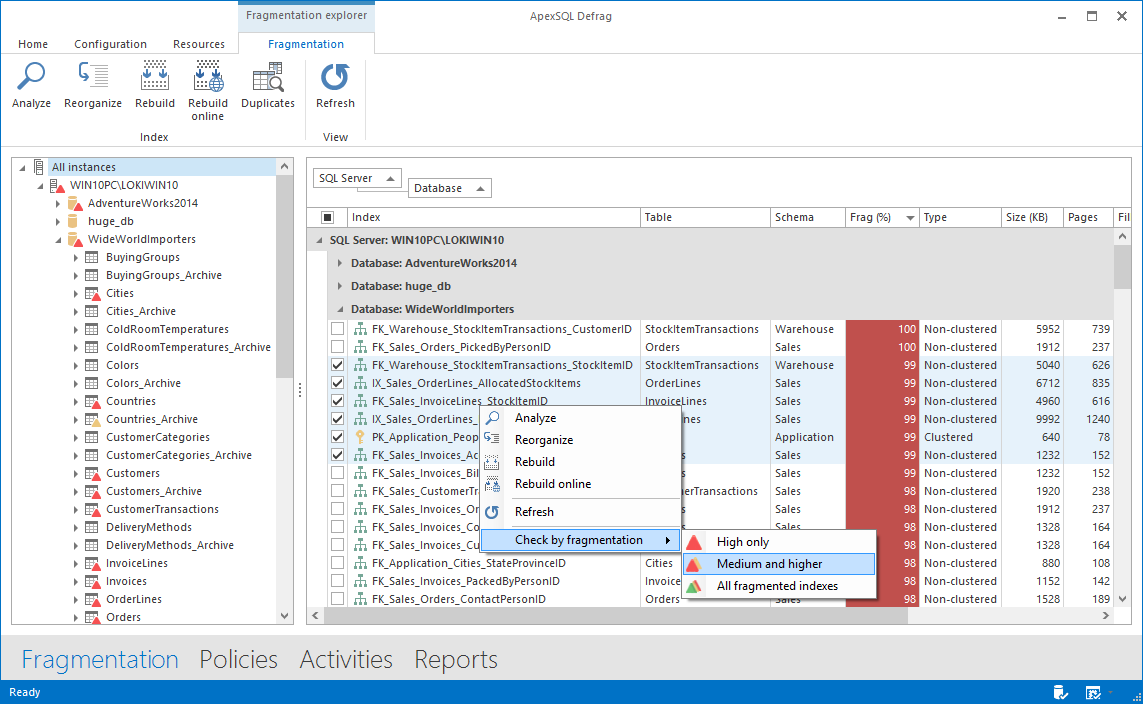
Task: Switch to the Configuration ribbon tab
Action: point(110,44)
